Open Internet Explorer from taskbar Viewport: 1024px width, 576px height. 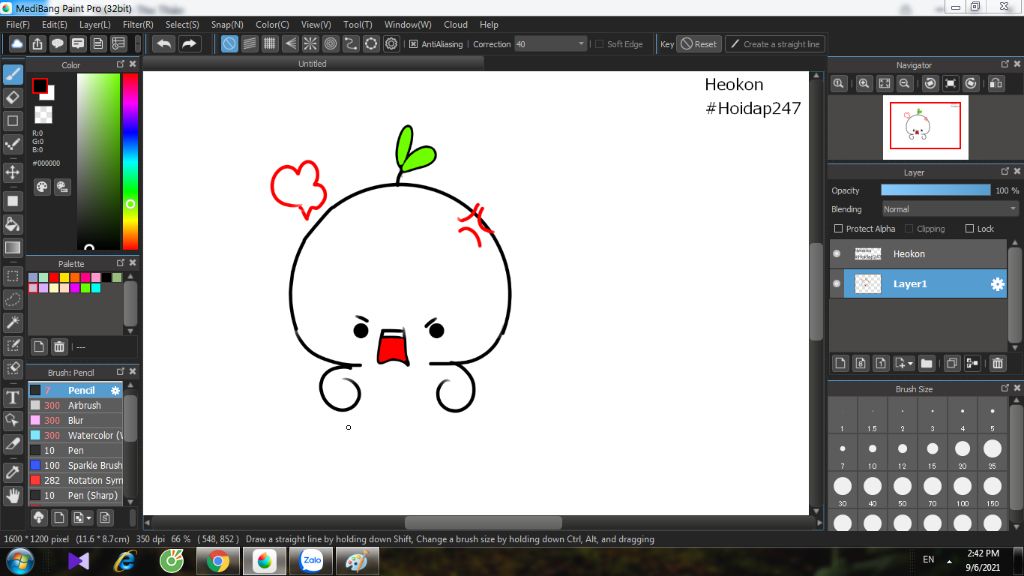[x=125, y=562]
